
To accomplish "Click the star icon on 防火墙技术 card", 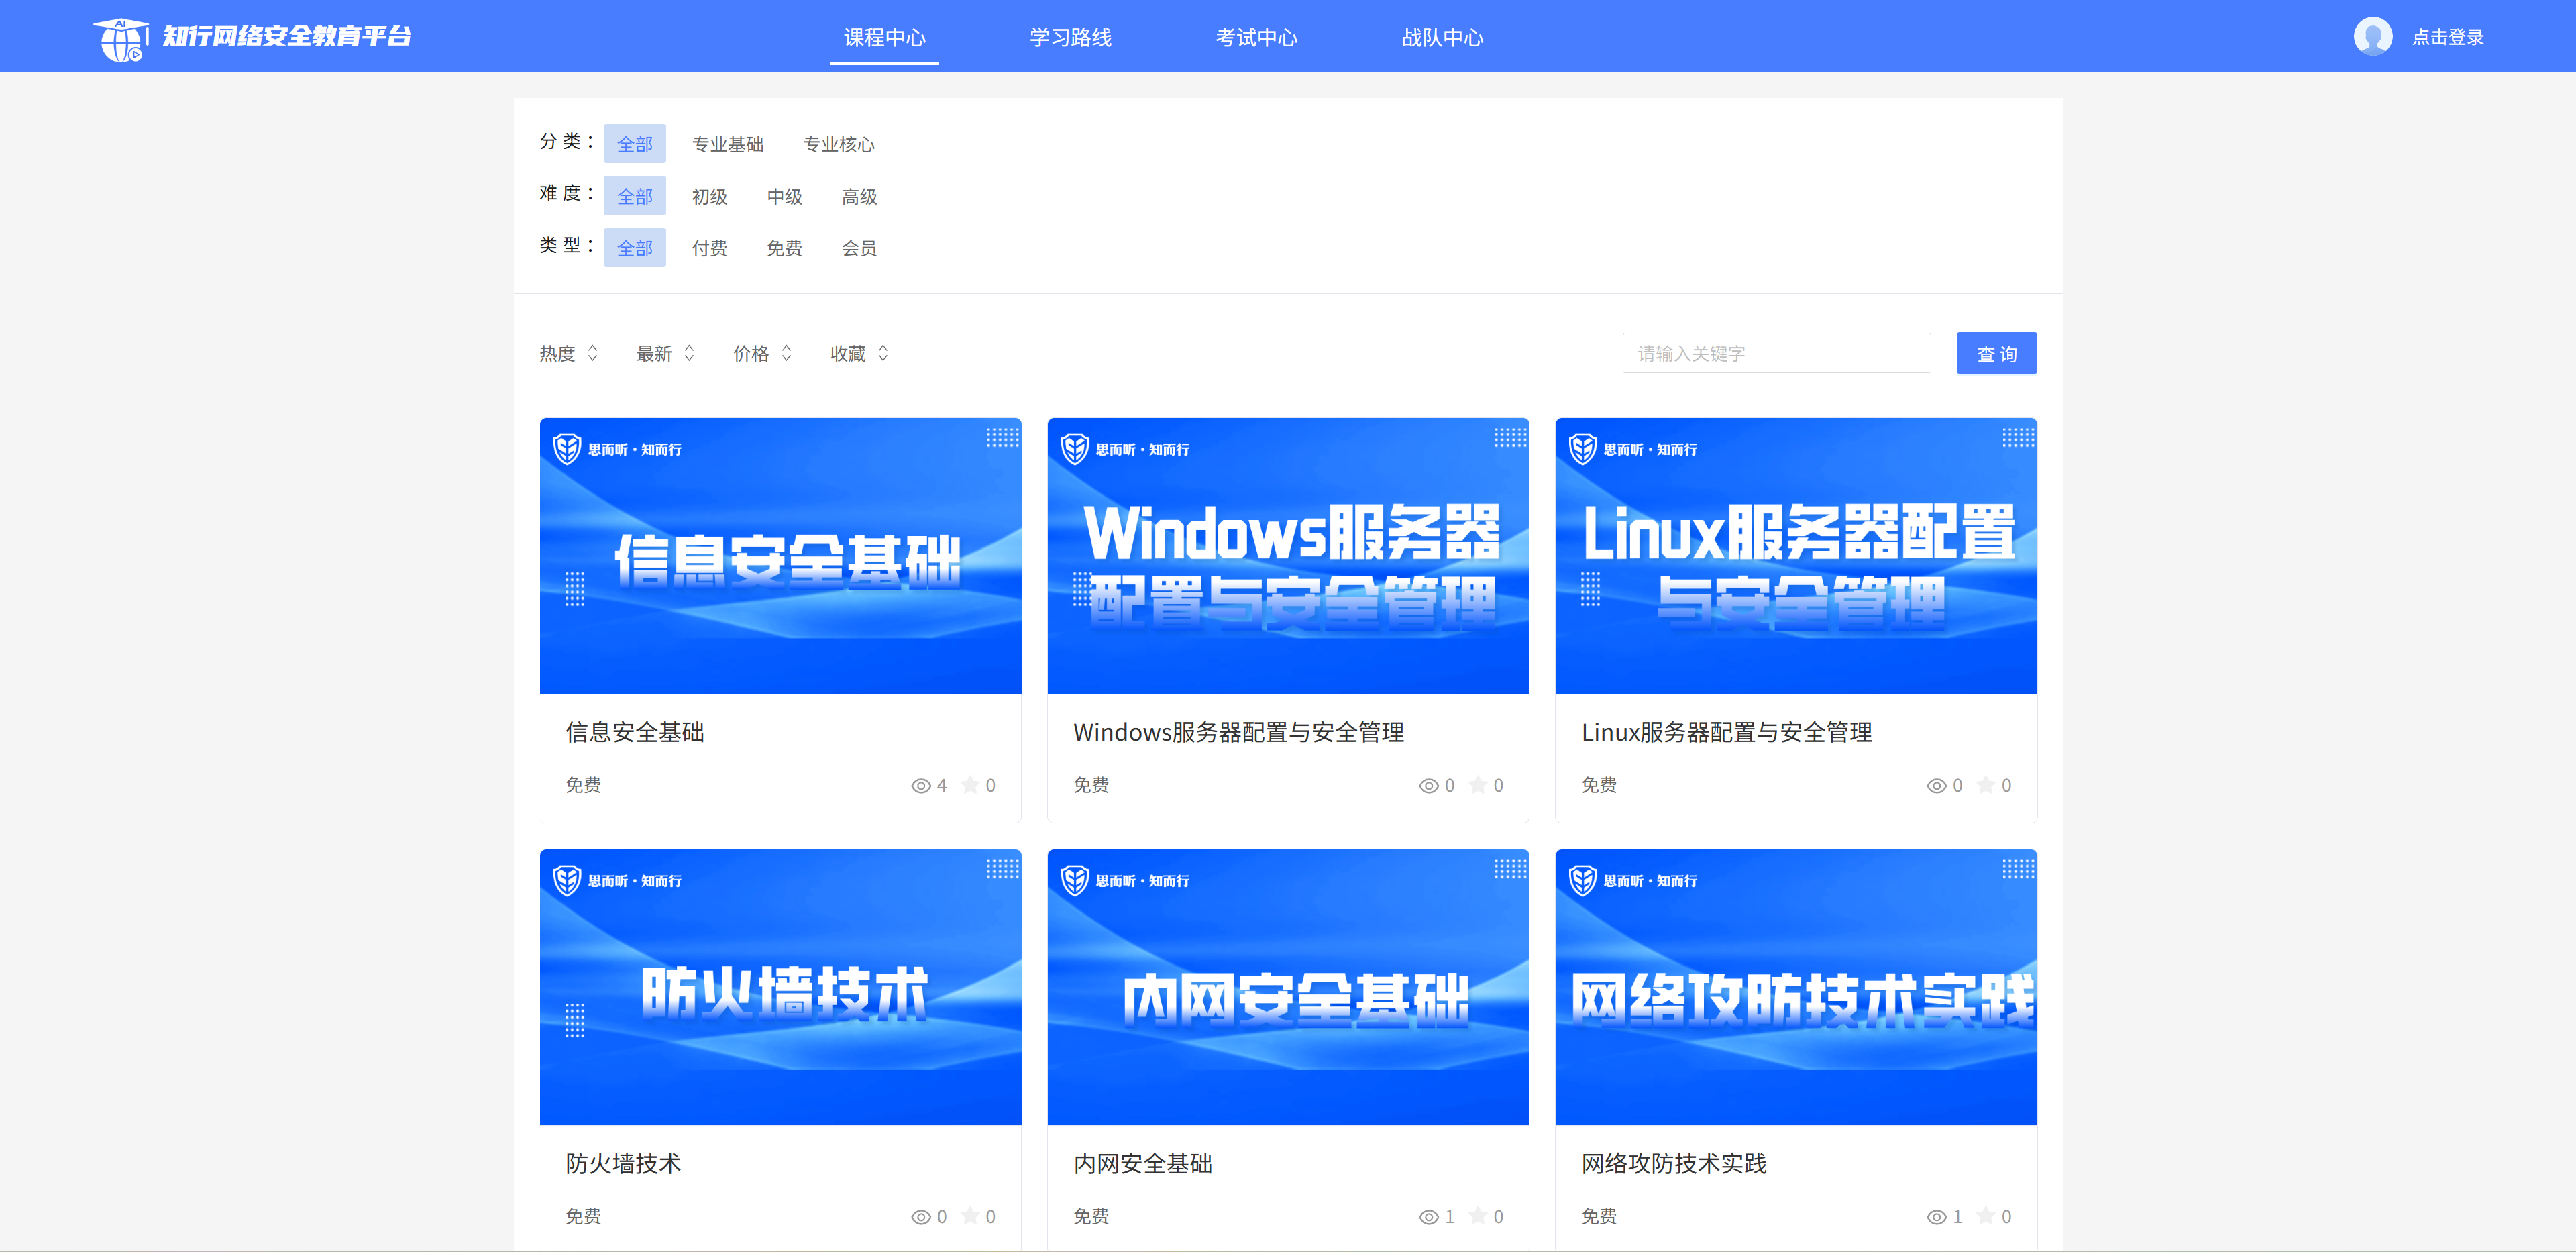I will (970, 1217).
